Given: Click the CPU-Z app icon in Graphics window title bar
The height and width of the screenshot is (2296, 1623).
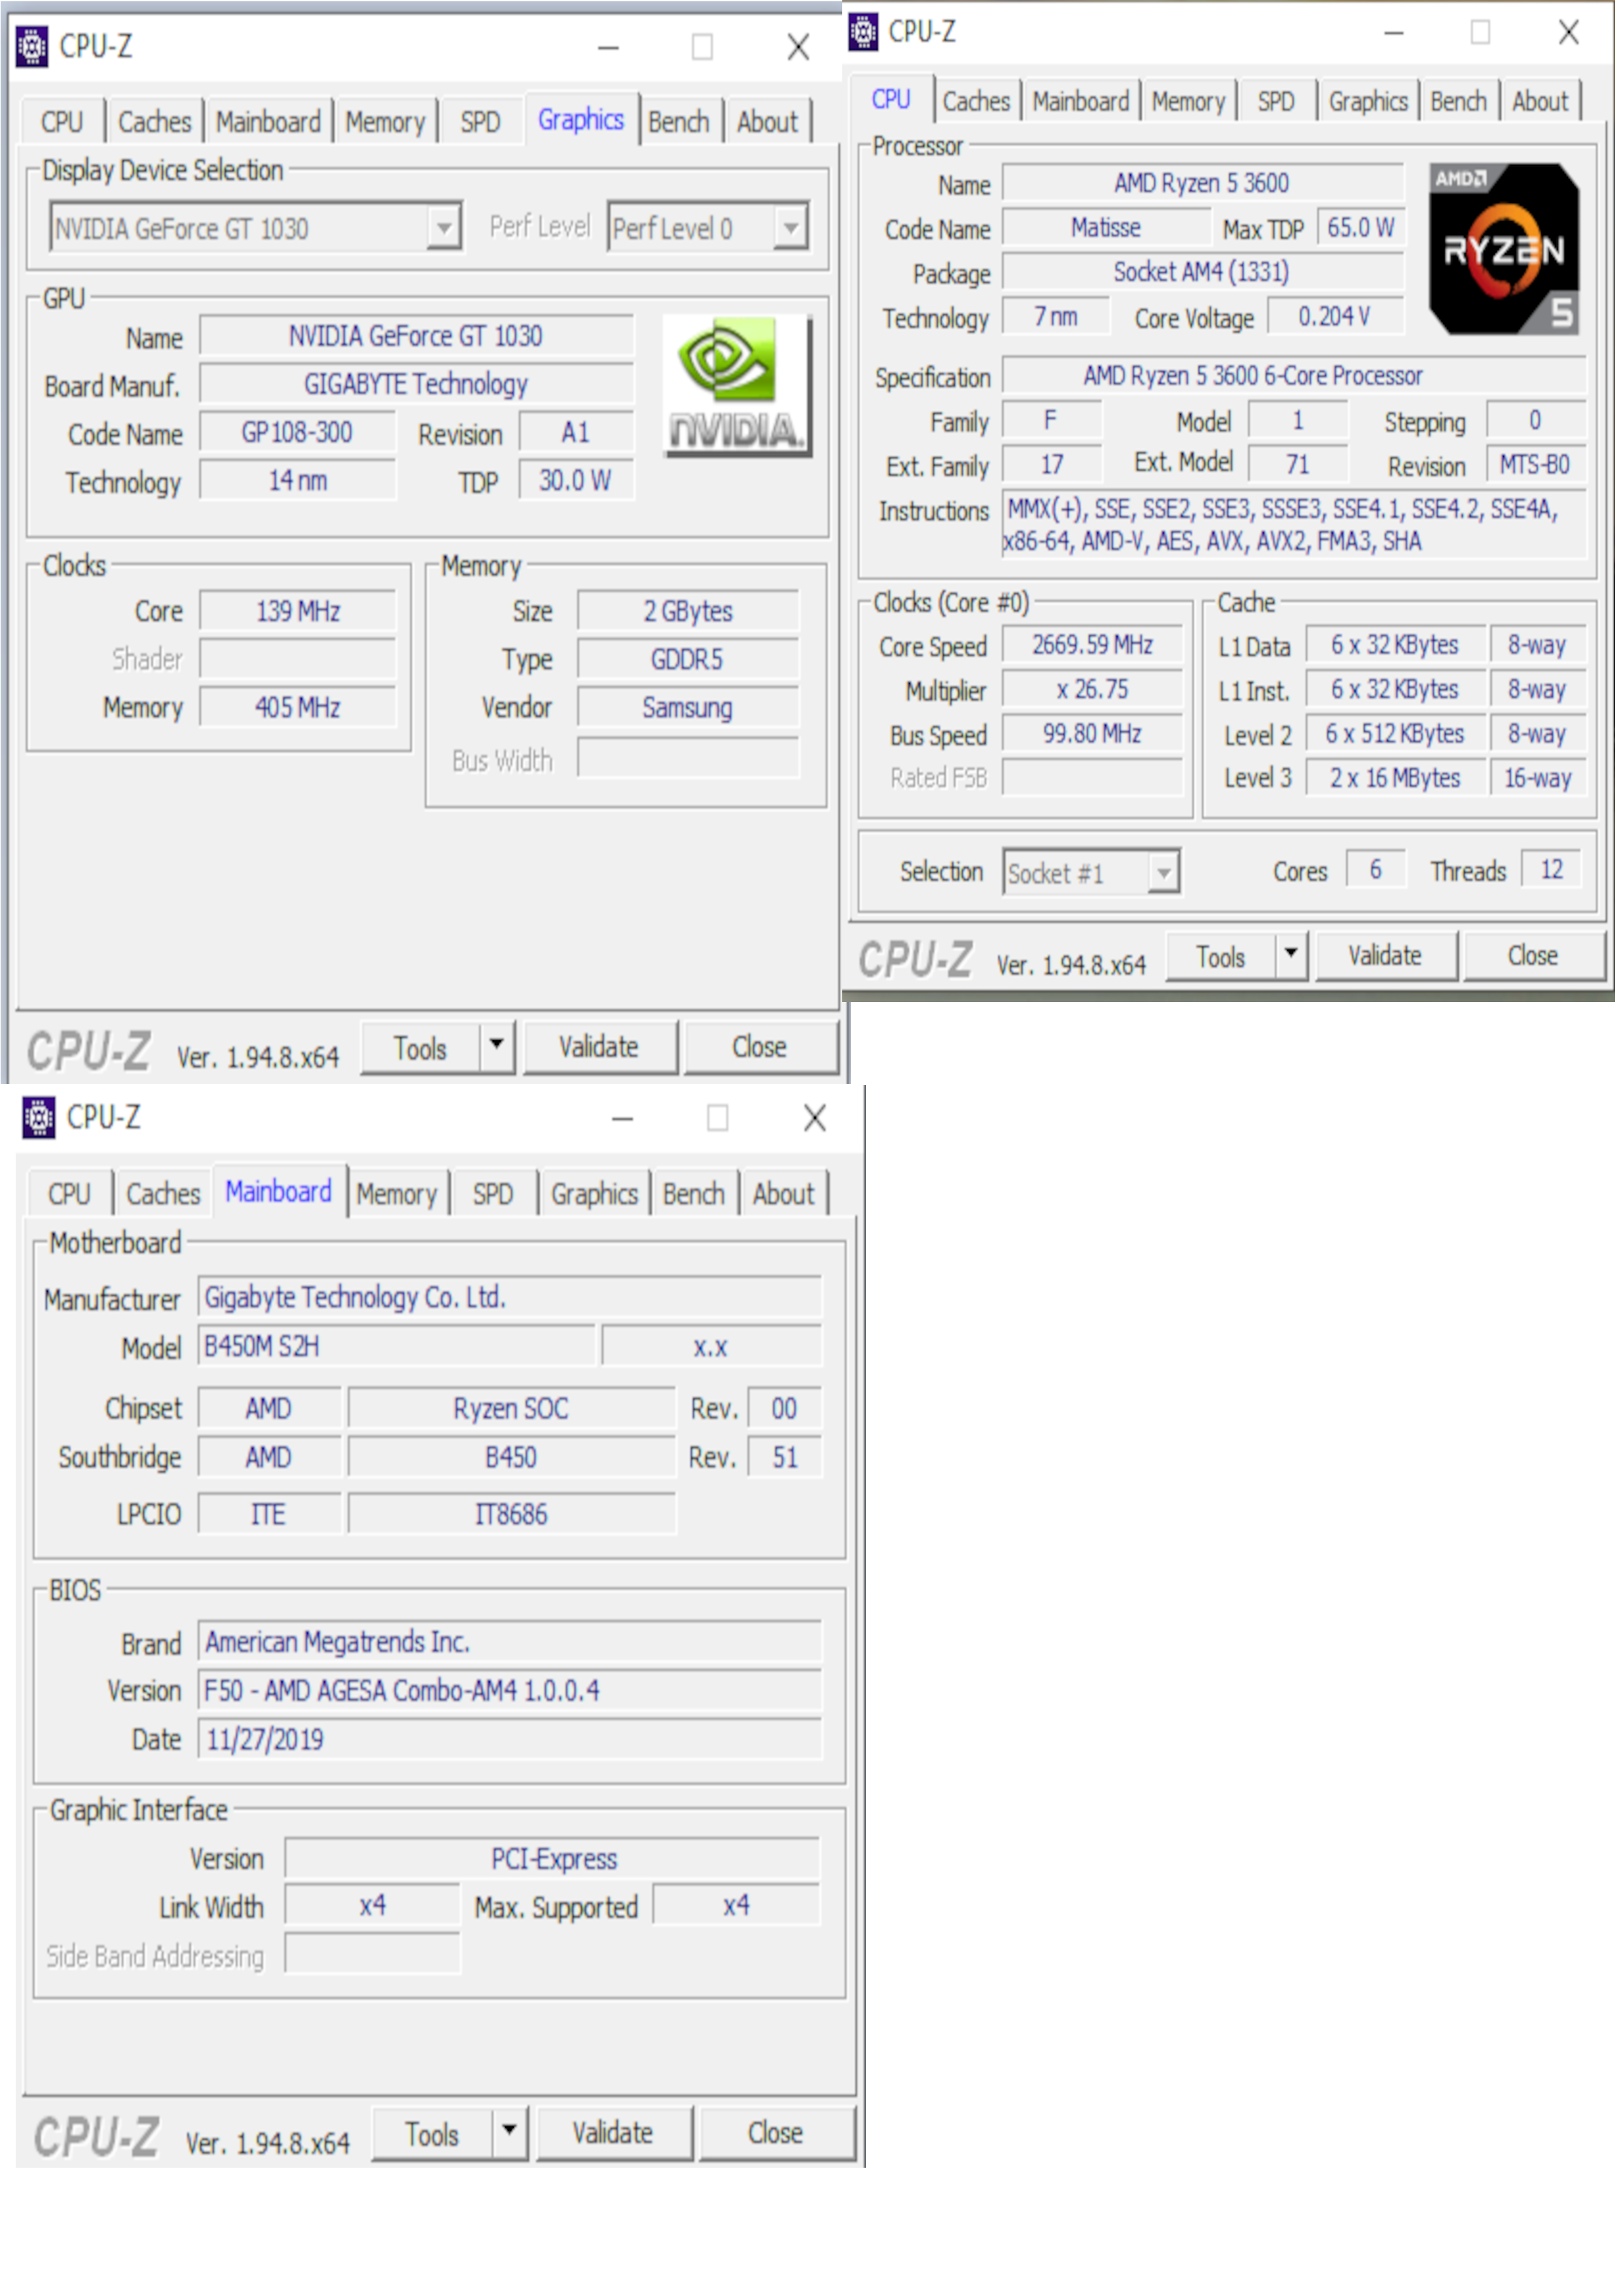Looking at the screenshot, I should click(32, 47).
